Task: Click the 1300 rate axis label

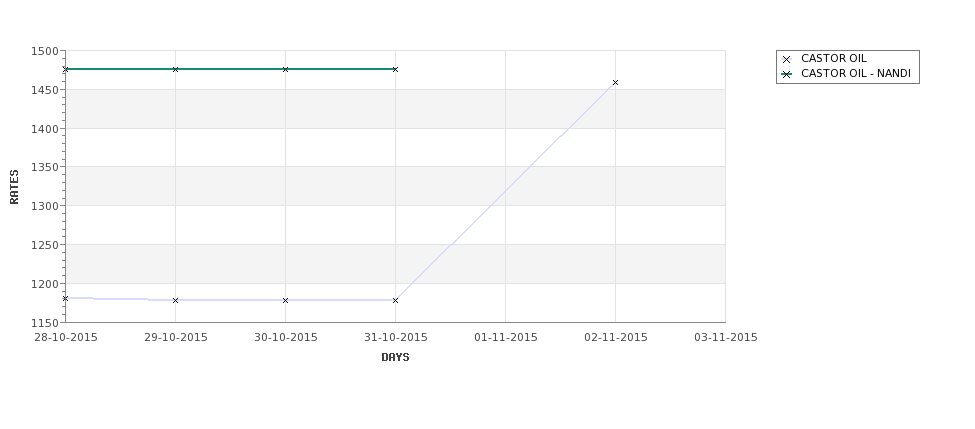Action: [44, 206]
